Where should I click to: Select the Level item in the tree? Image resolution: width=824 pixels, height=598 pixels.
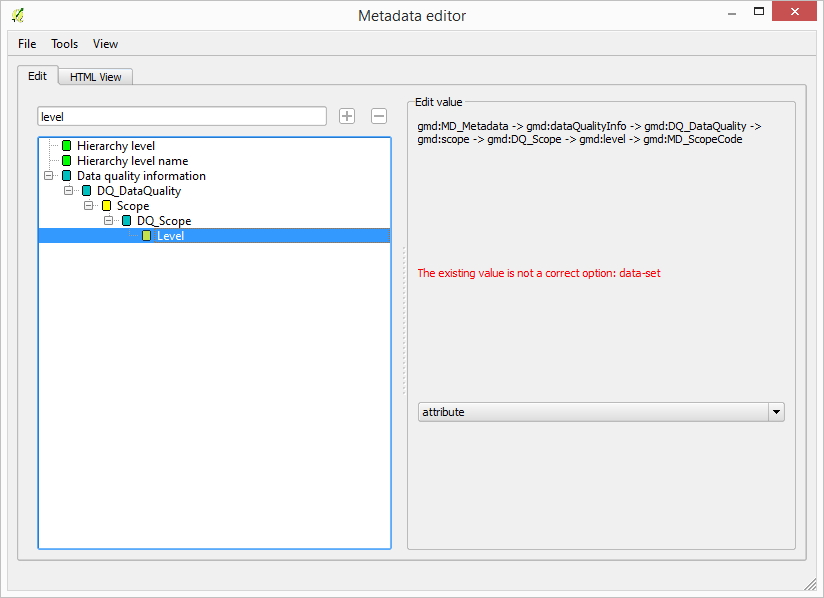tap(170, 235)
